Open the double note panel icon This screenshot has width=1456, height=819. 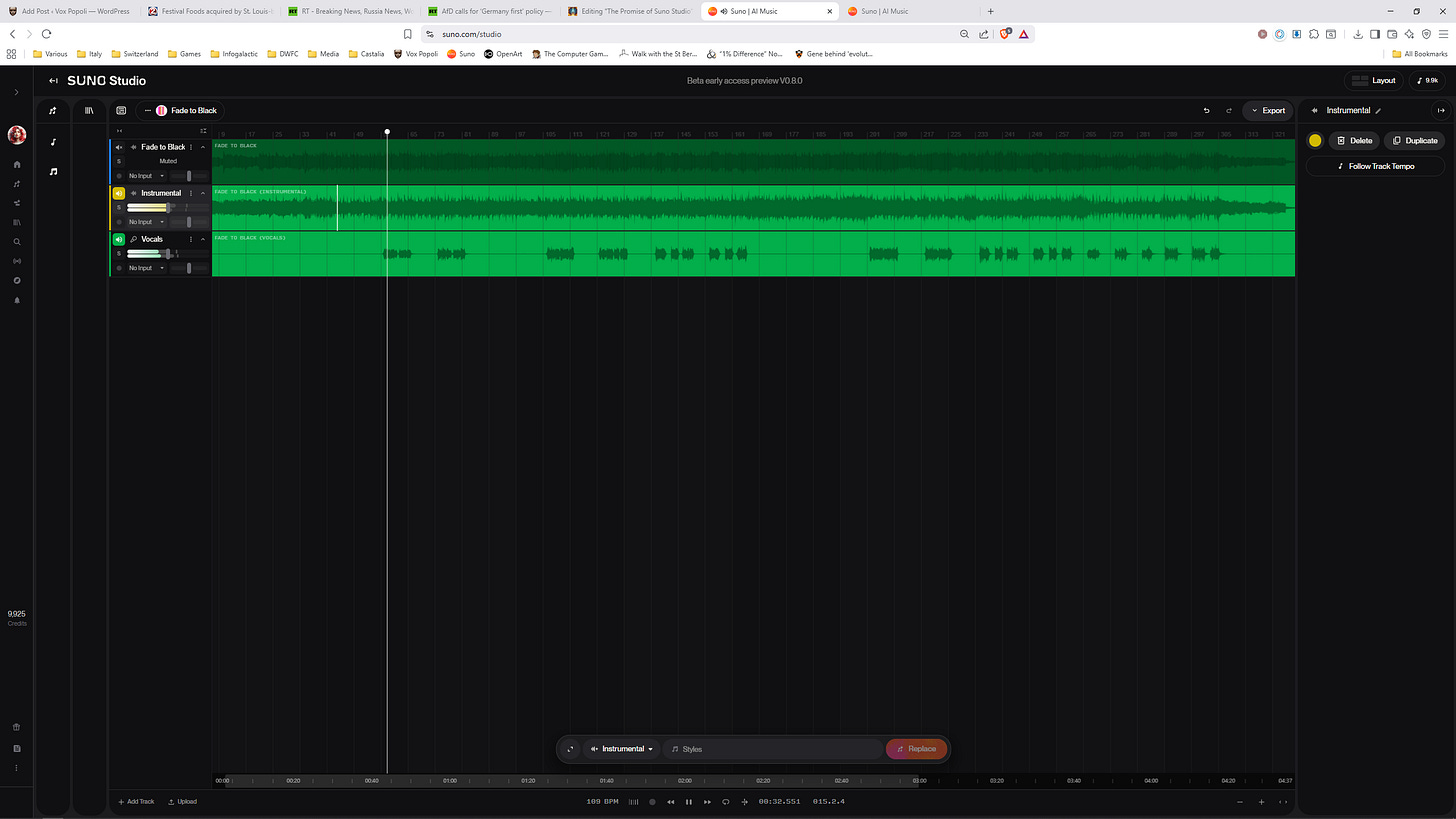(53, 172)
